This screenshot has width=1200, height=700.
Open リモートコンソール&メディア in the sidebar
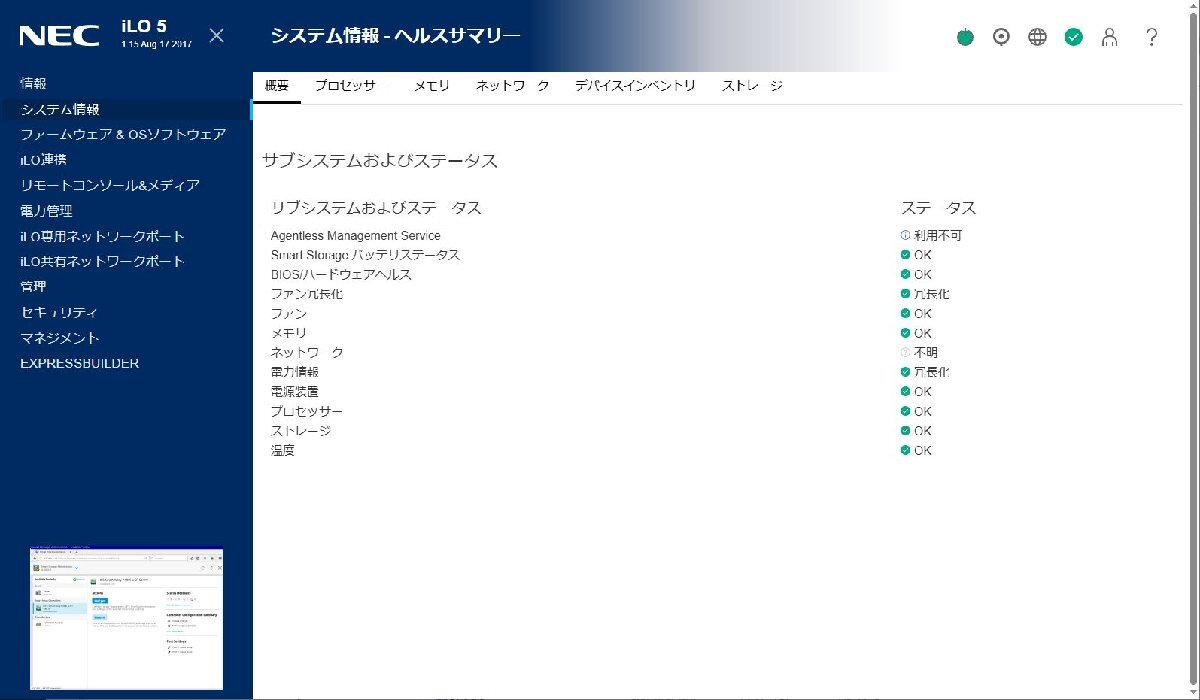[110, 185]
